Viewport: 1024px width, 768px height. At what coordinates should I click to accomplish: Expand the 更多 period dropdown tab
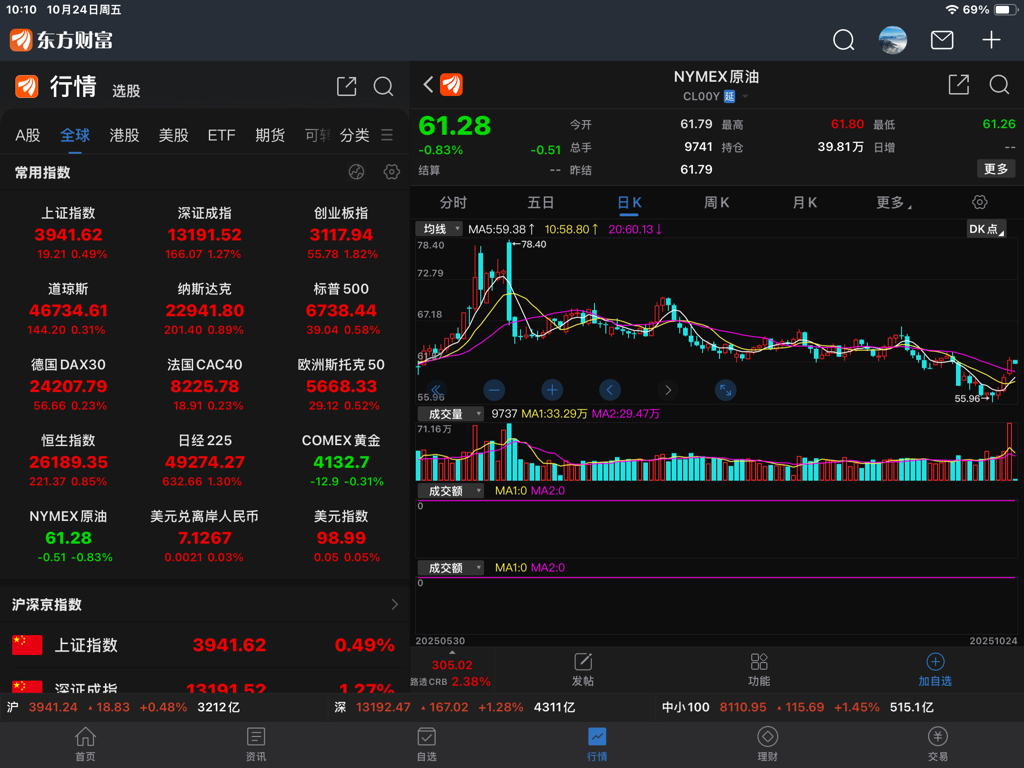893,202
